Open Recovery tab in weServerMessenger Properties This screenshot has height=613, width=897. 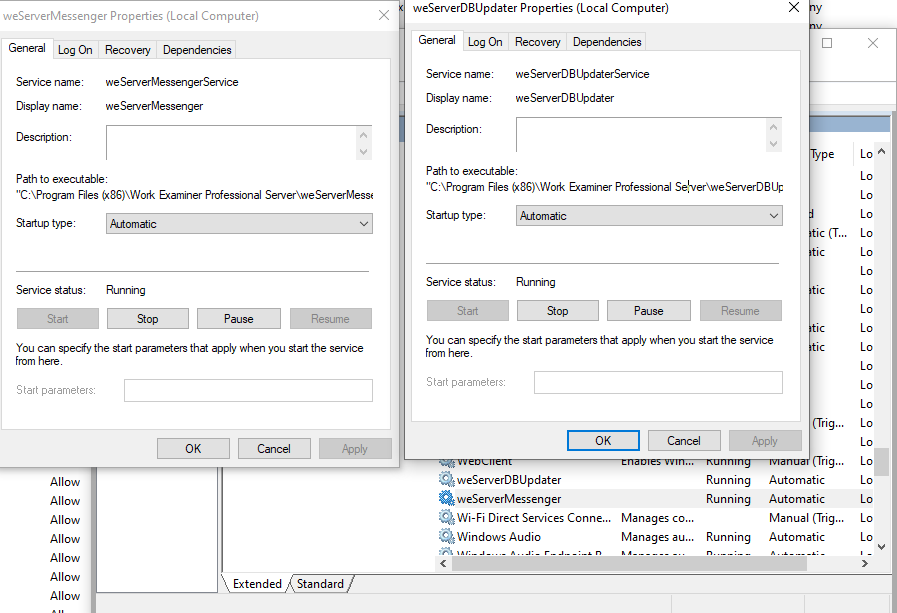tap(128, 50)
